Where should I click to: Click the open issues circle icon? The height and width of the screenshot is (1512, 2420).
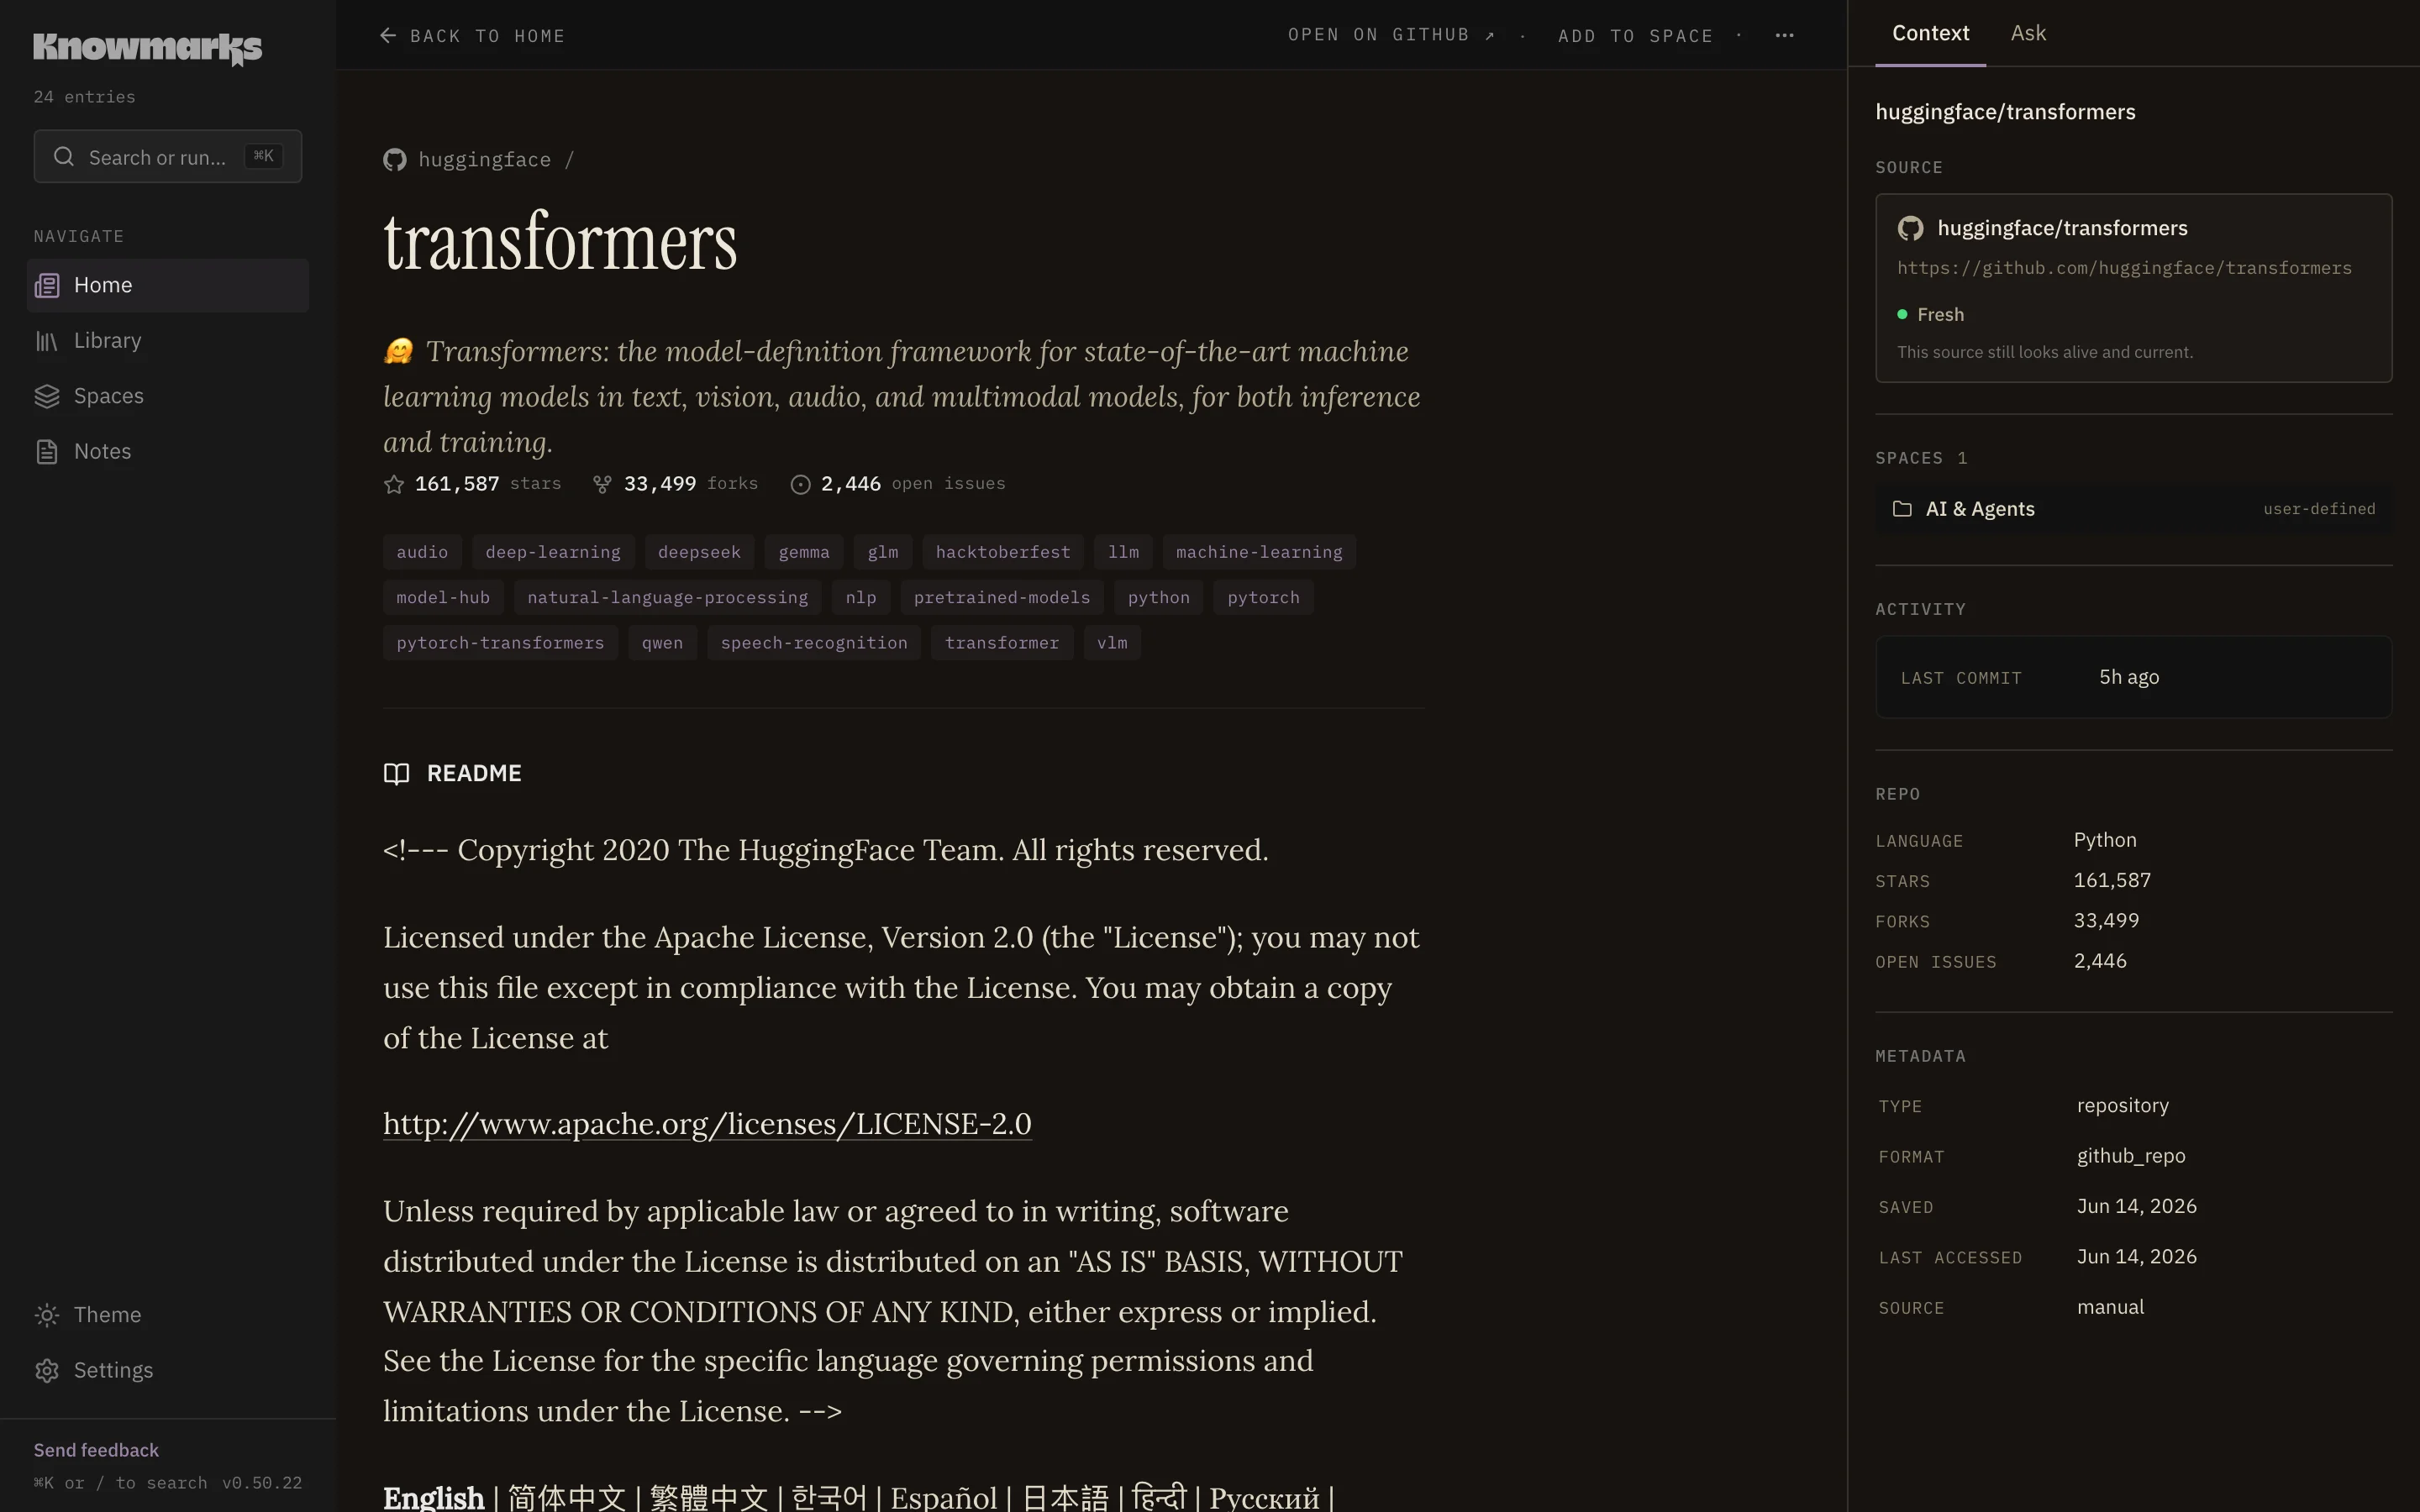(x=800, y=484)
